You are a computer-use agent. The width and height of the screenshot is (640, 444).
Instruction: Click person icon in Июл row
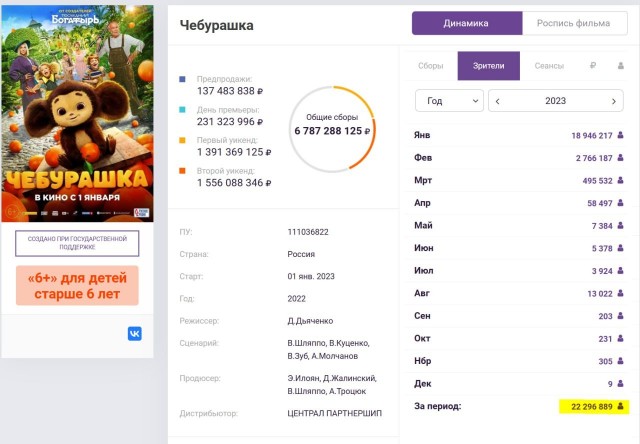point(620,271)
